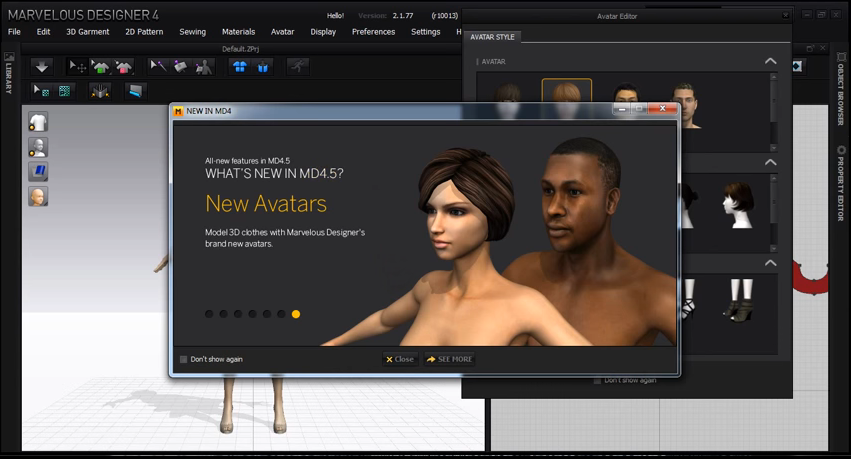Click the blue reset 2D arrangement shirt icon
This screenshot has height=459, width=851.
coord(239,67)
